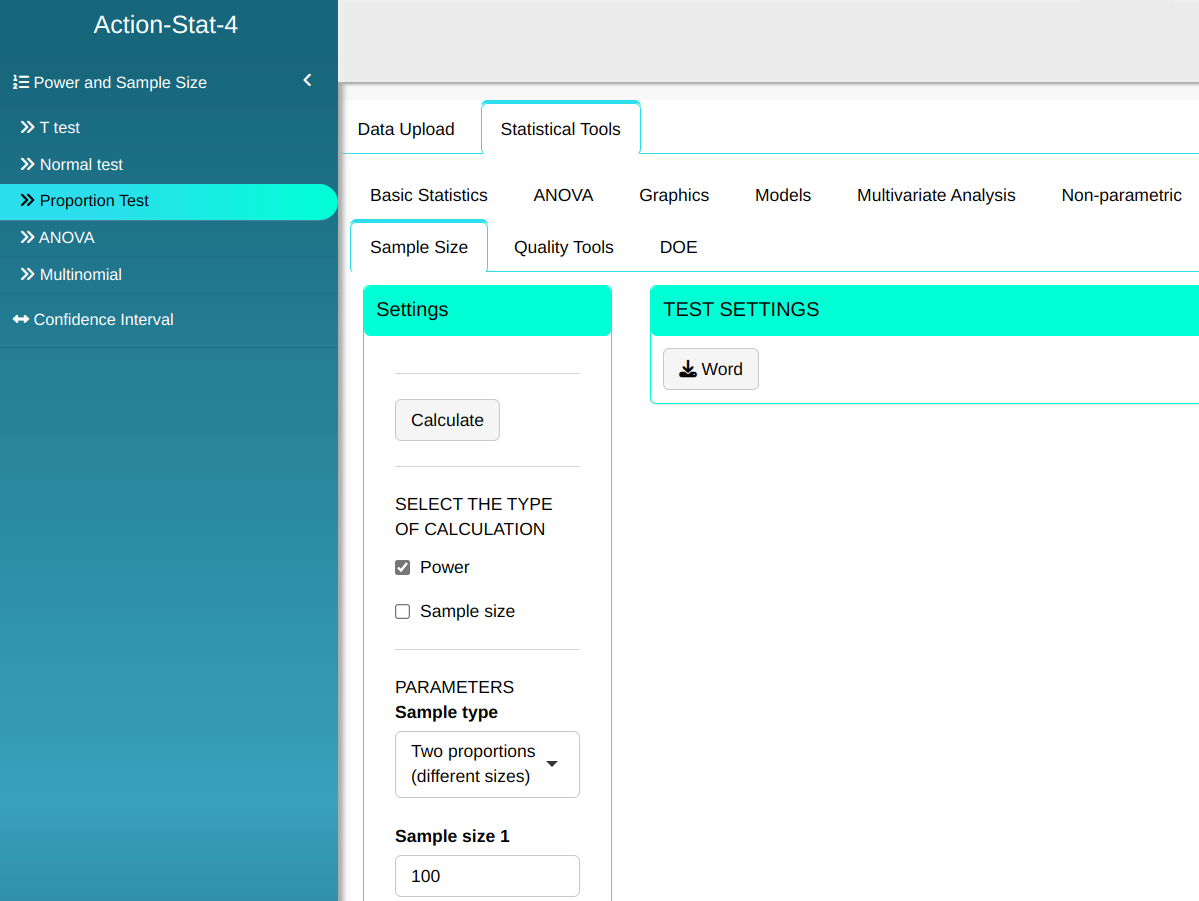The image size is (1199, 901).
Task: Uncheck the Power checkbox
Action: [403, 568]
